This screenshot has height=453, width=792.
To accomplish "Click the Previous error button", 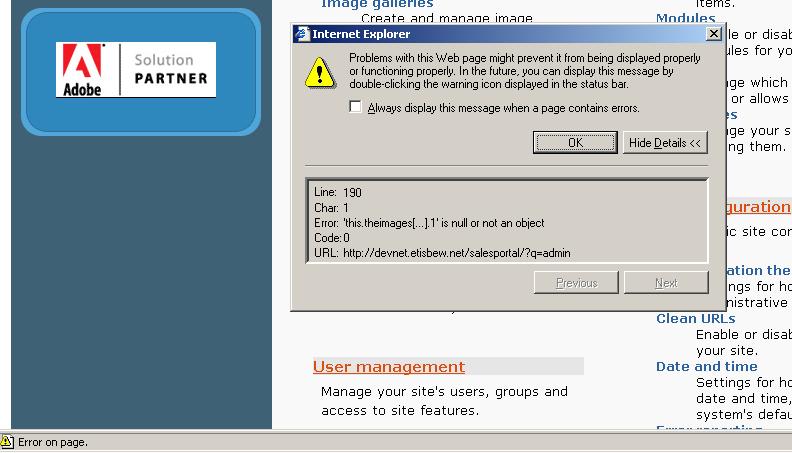I will (576, 283).
